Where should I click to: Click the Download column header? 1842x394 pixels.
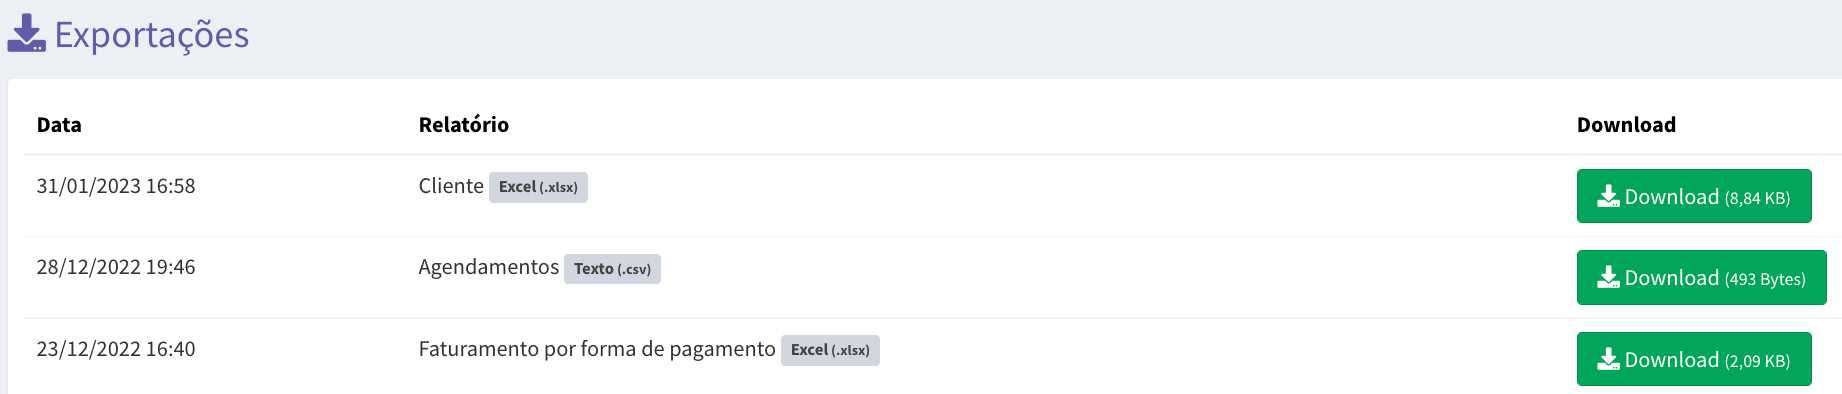[1626, 125]
